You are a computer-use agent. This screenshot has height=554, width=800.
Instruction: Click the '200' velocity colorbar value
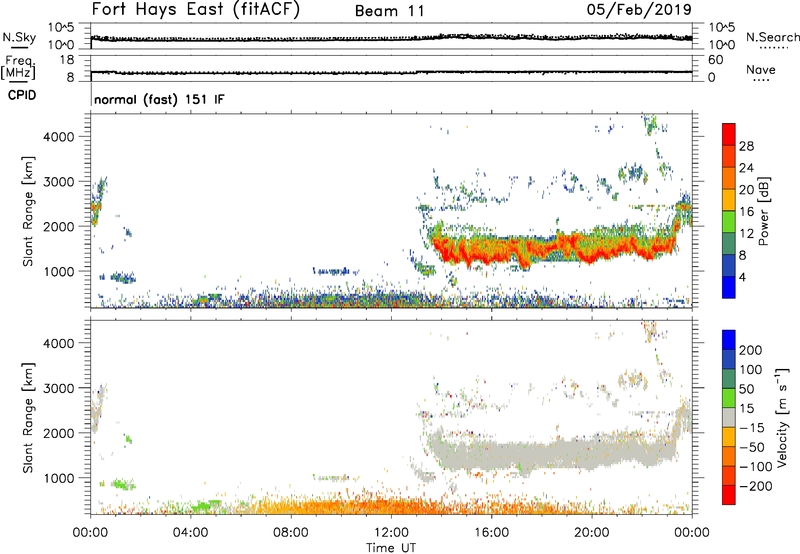pos(751,350)
